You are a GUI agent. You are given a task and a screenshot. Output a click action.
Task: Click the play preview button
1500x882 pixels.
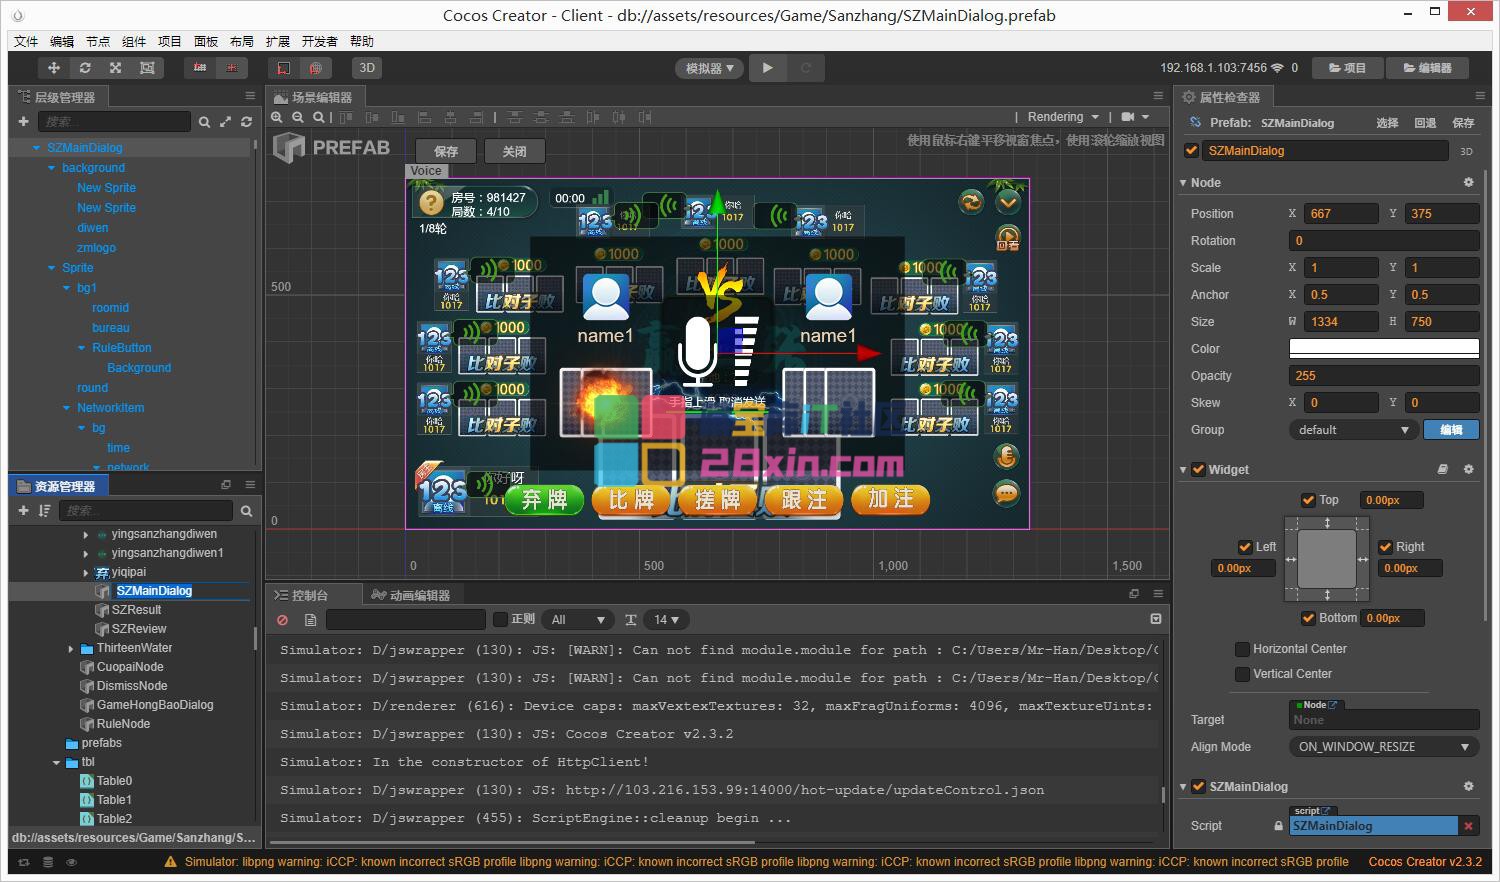click(767, 68)
